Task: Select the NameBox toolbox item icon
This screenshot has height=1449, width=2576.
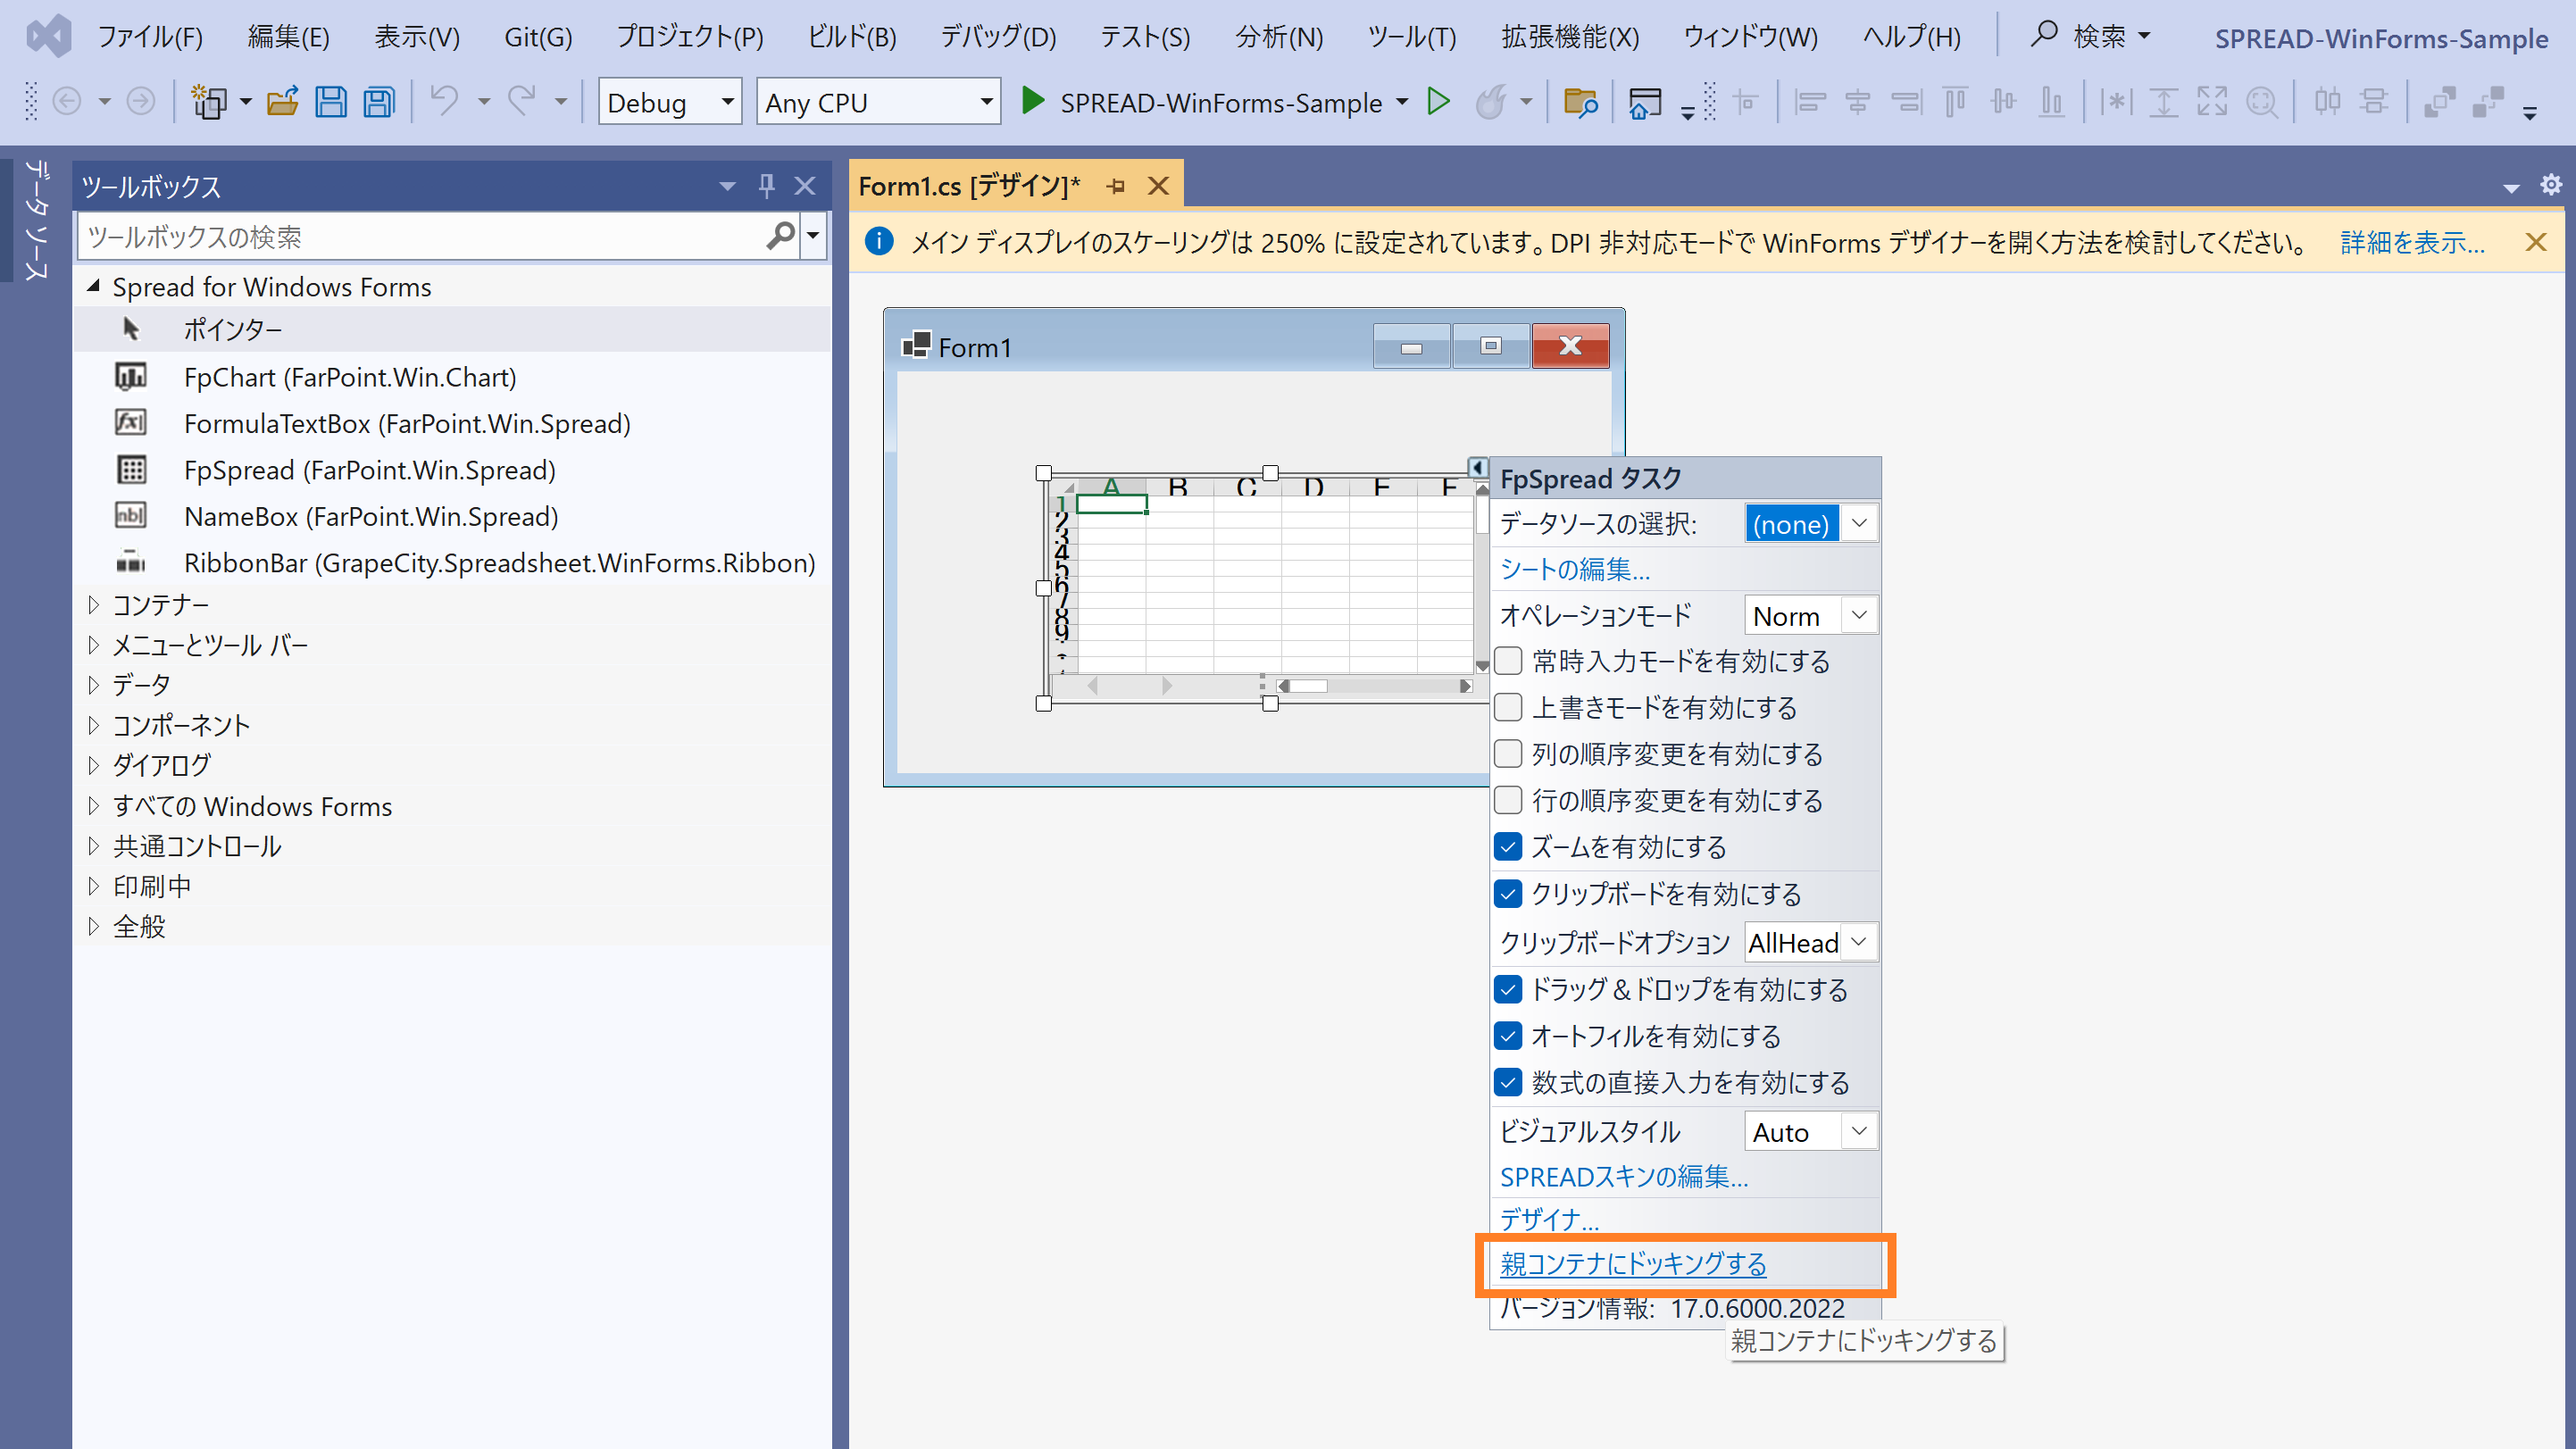Action: click(x=131, y=516)
